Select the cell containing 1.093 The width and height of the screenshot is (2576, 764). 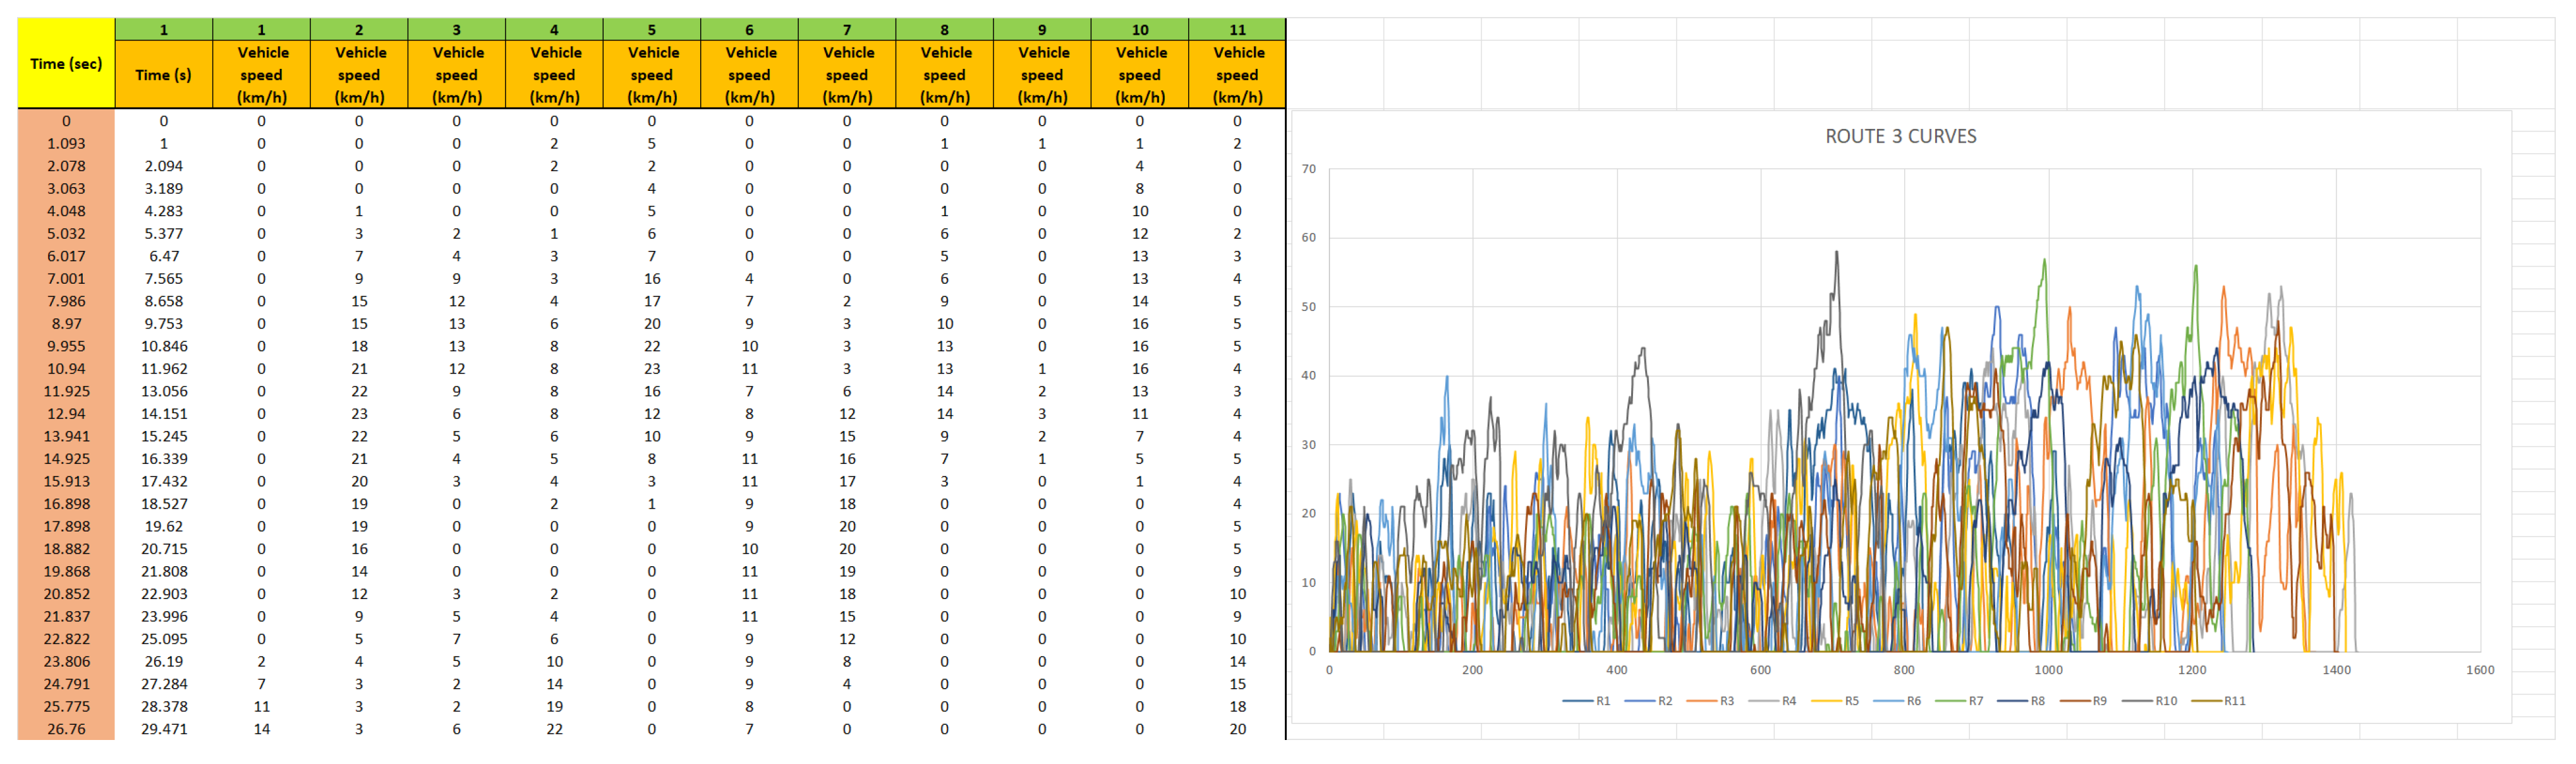pyautogui.click(x=66, y=144)
